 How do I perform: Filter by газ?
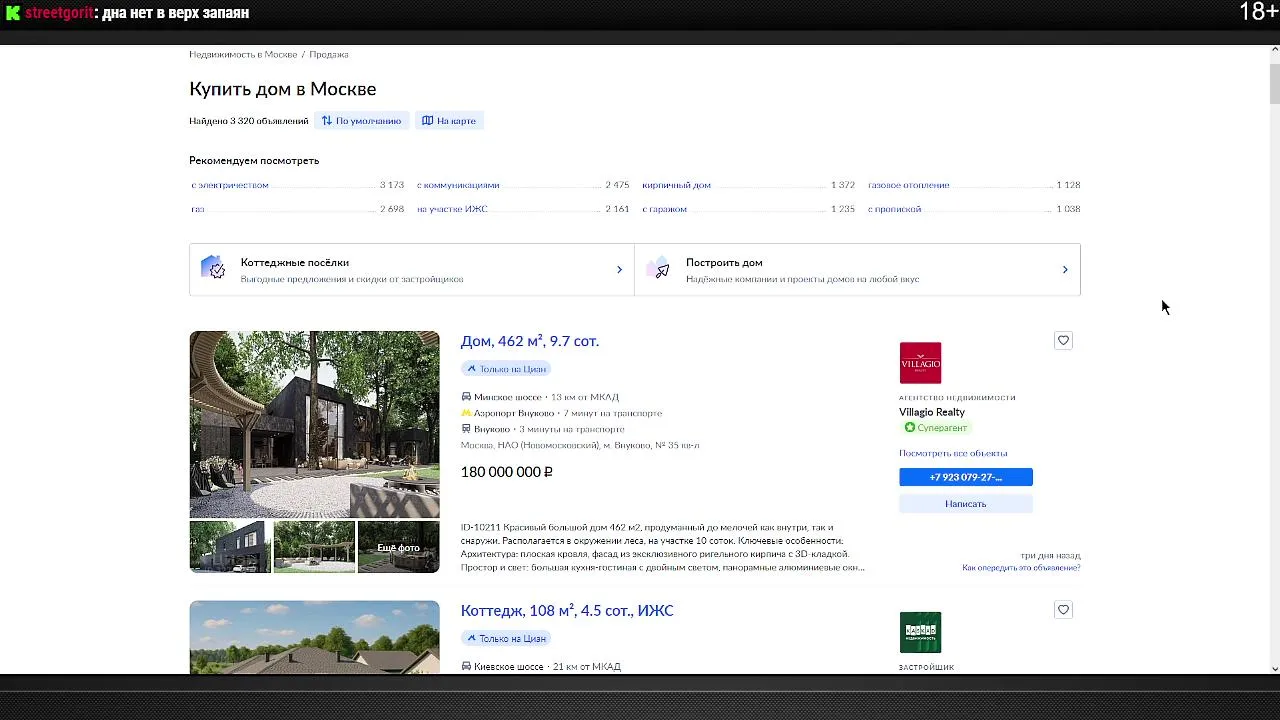(198, 209)
